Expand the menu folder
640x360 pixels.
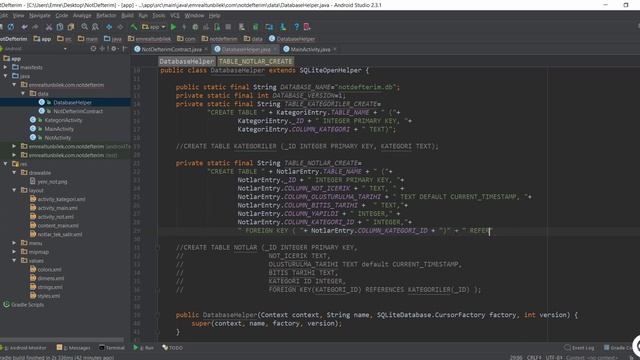(x=14, y=243)
